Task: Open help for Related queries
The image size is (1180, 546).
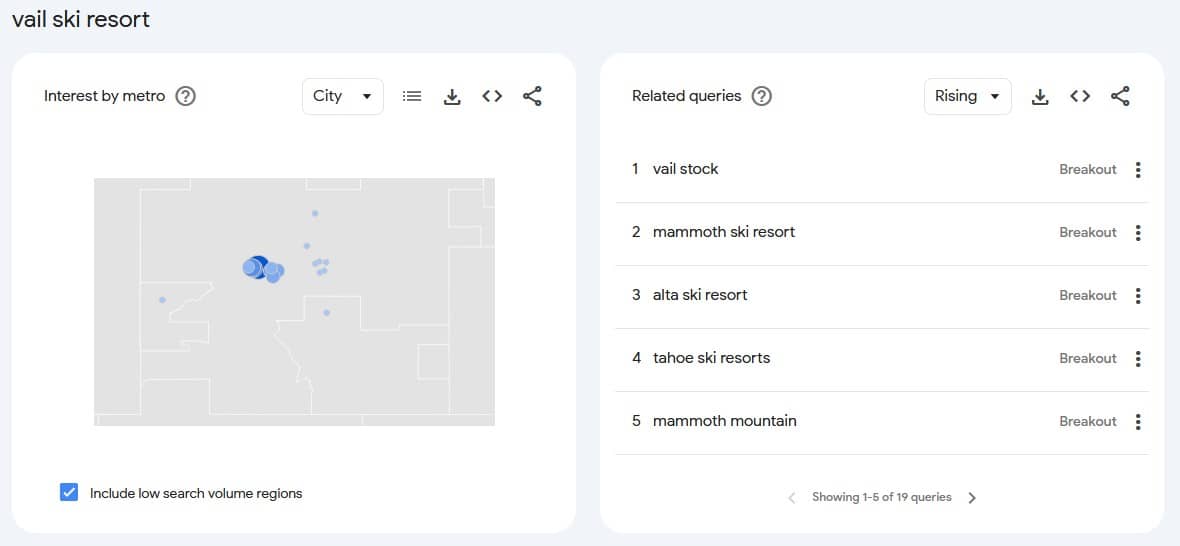Action: point(762,96)
